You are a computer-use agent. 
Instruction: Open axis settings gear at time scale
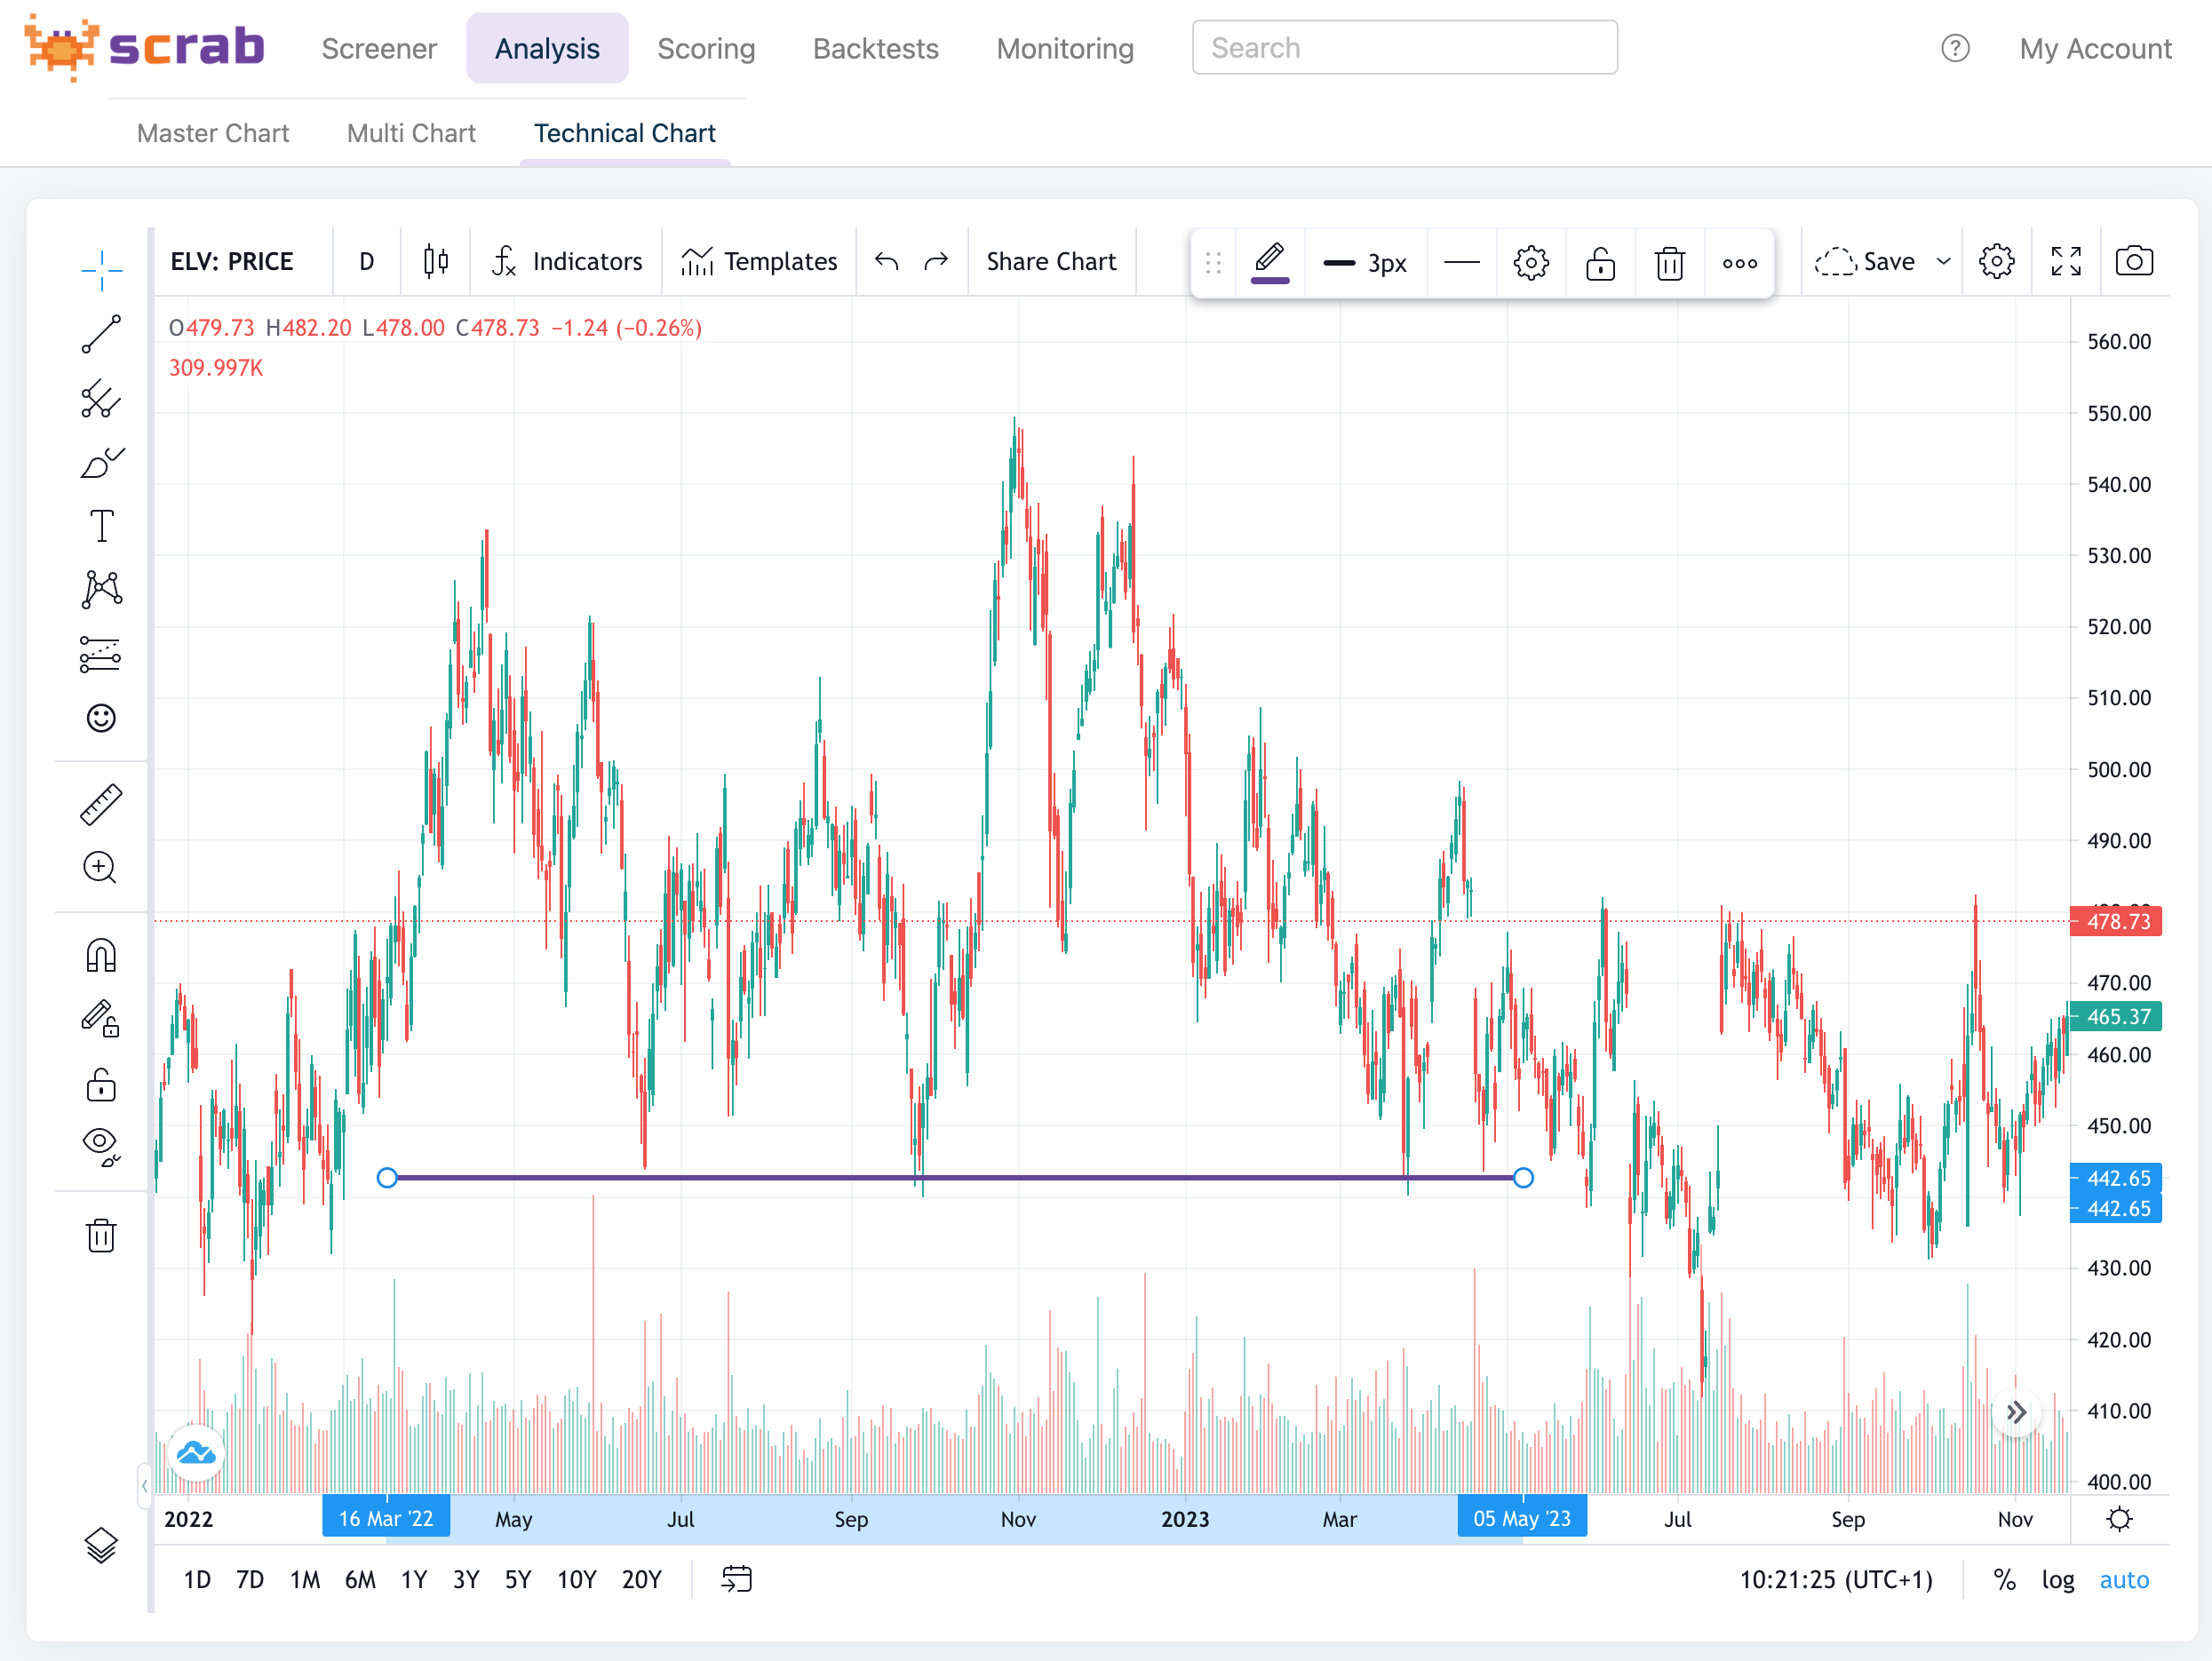click(2119, 1519)
